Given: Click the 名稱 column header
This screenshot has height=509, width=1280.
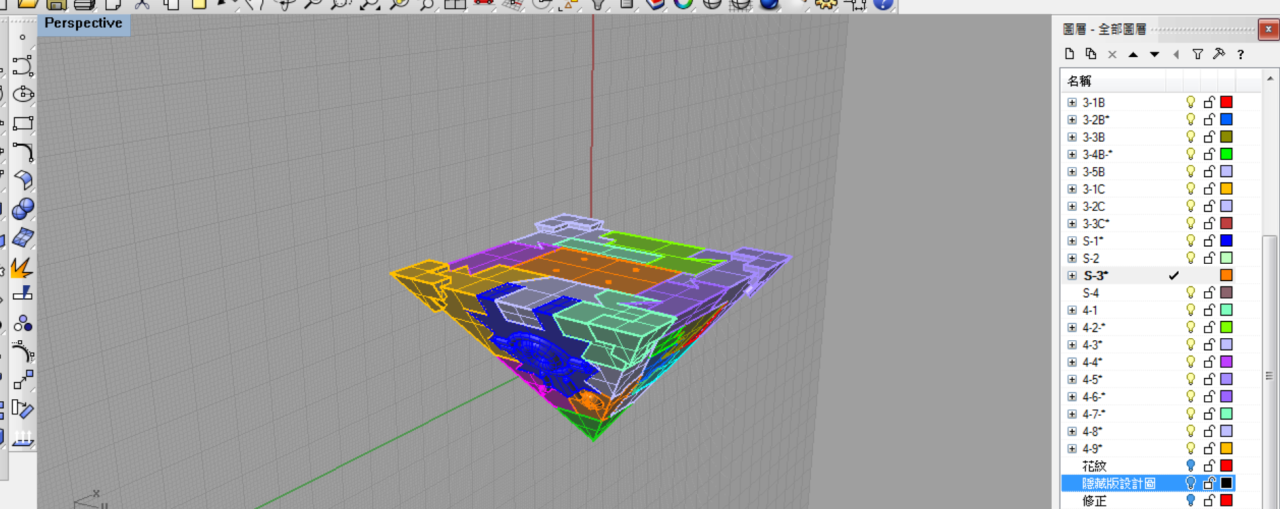Looking at the screenshot, I should 1079,81.
